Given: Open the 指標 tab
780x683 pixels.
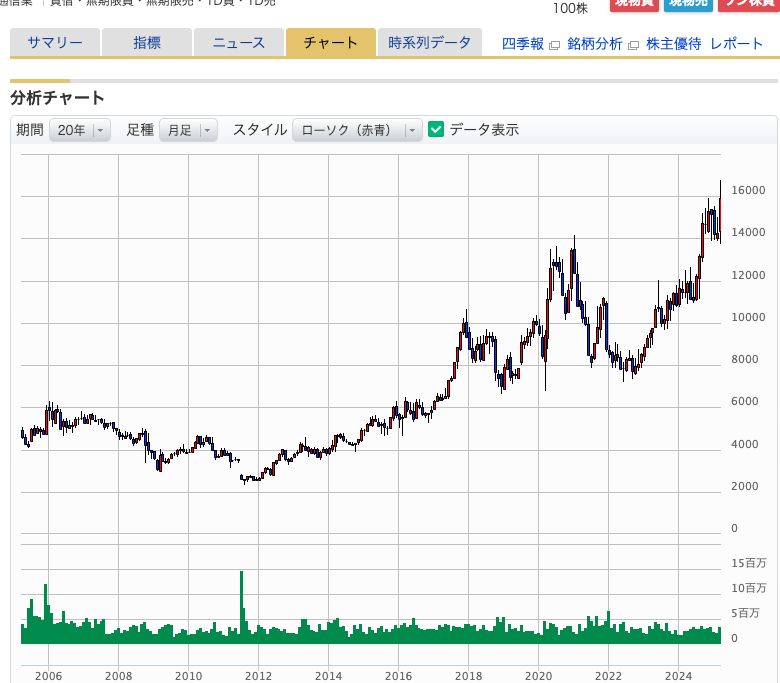Looking at the screenshot, I should 147,42.
